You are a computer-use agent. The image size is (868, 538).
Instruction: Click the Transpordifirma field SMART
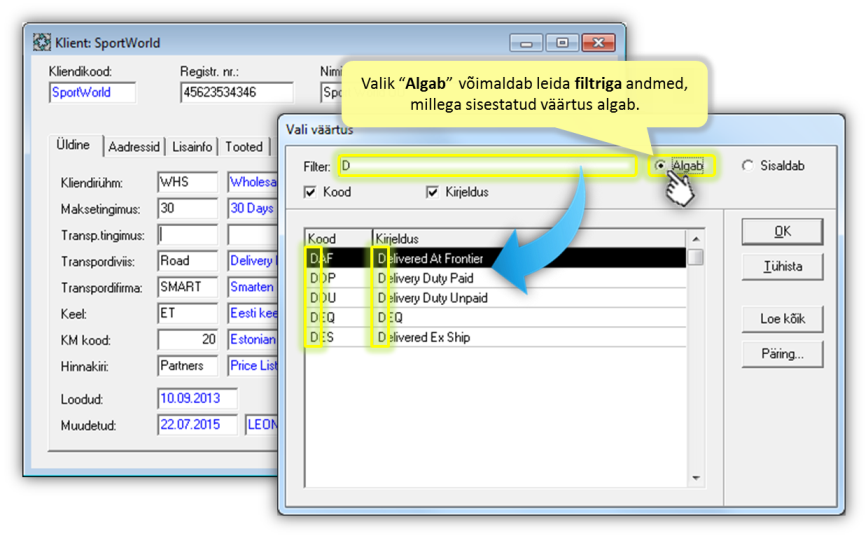(187, 287)
